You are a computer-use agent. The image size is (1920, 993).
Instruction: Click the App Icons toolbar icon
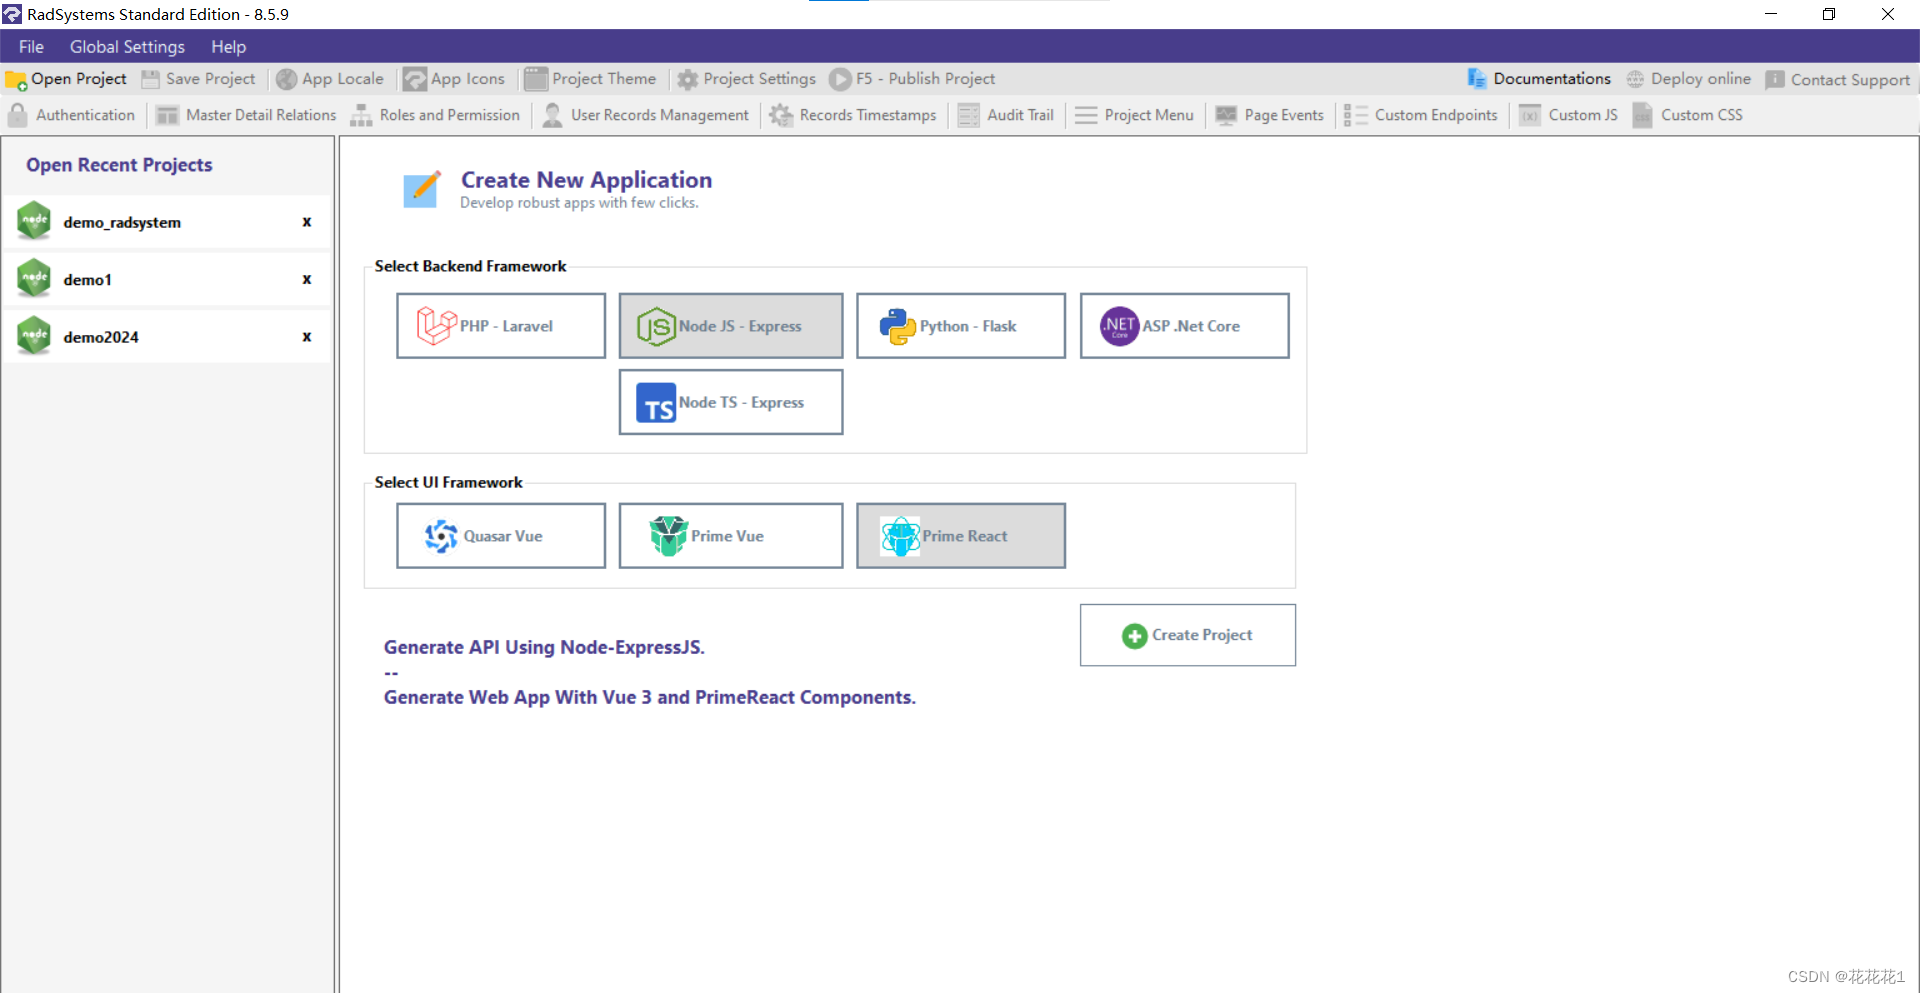(x=415, y=79)
